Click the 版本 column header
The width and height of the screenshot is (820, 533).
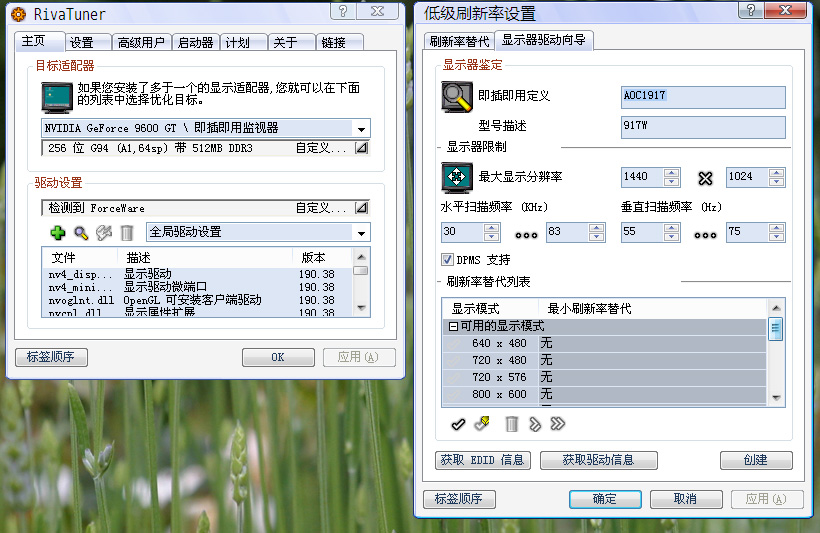click(x=322, y=258)
